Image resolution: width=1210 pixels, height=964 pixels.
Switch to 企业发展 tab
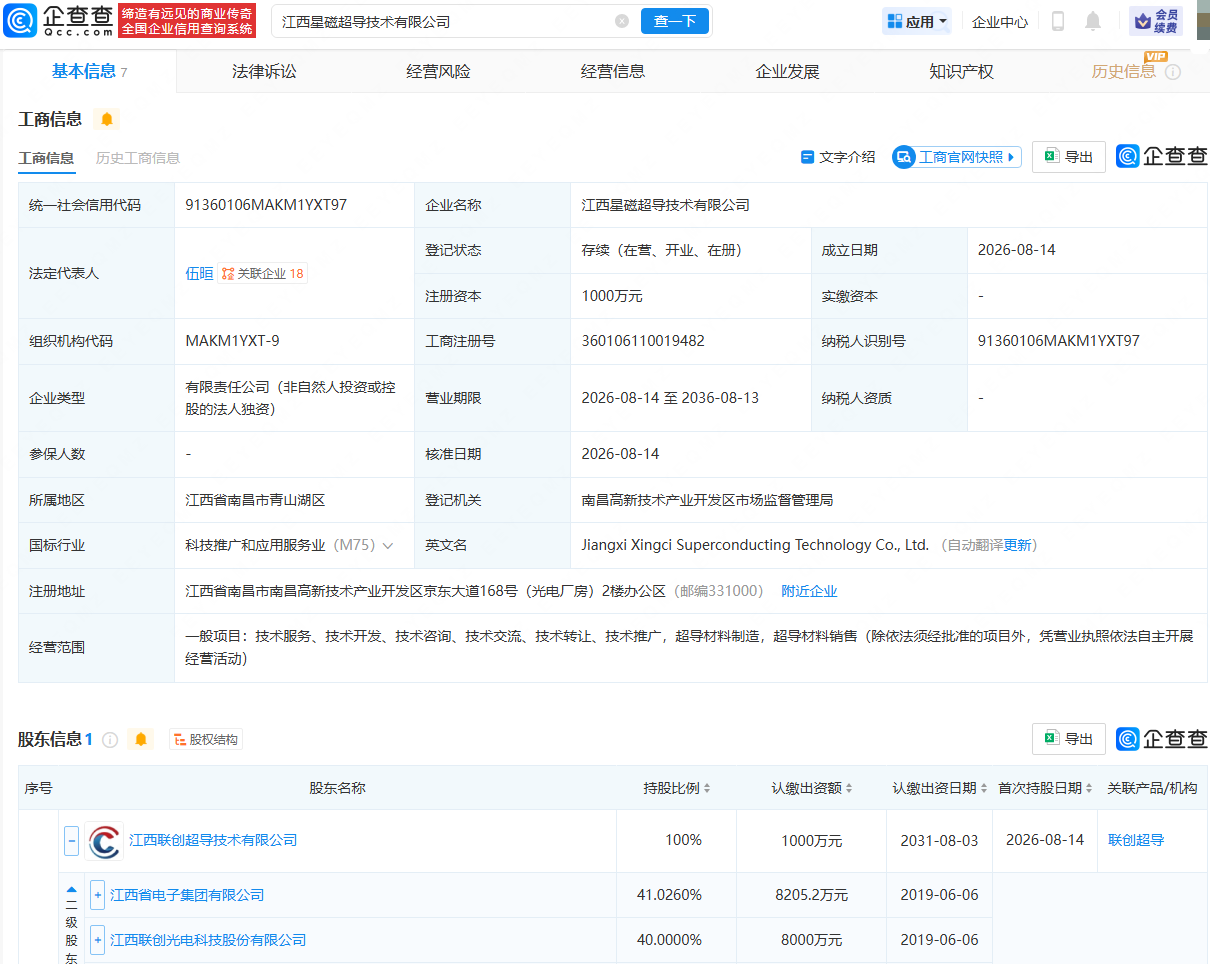[787, 72]
